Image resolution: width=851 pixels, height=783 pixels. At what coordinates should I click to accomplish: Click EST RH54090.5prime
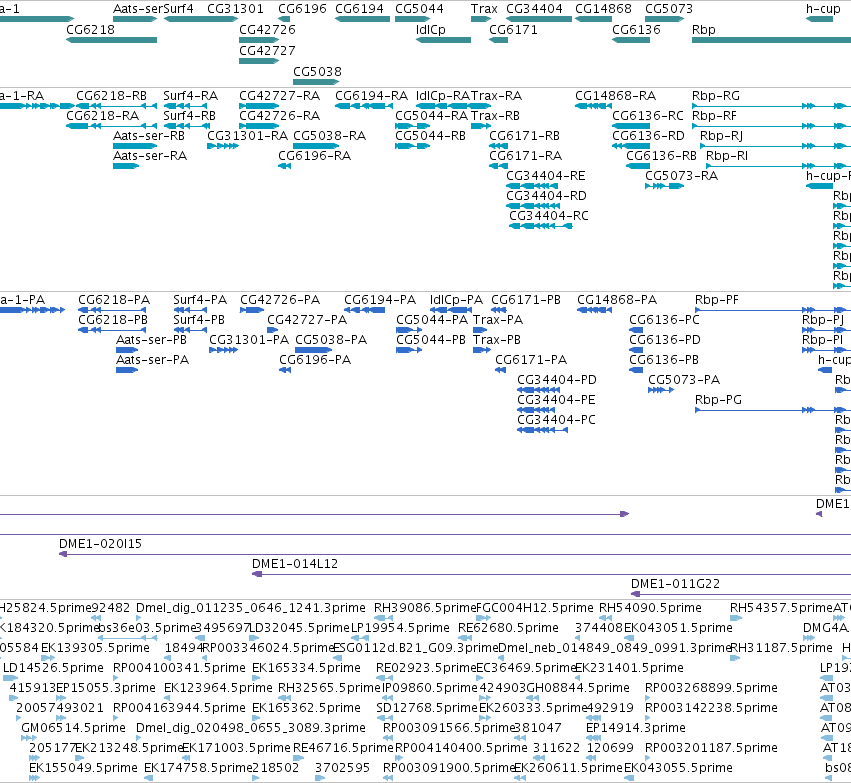tap(650, 608)
